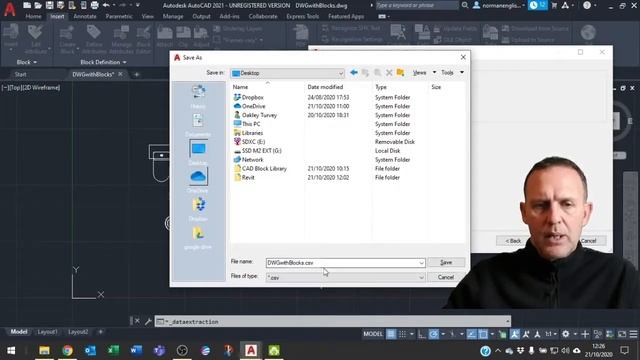The image size is (640, 360).
Task: Click the customization wrench in command line
Action: pyautogui.click(x=148, y=322)
